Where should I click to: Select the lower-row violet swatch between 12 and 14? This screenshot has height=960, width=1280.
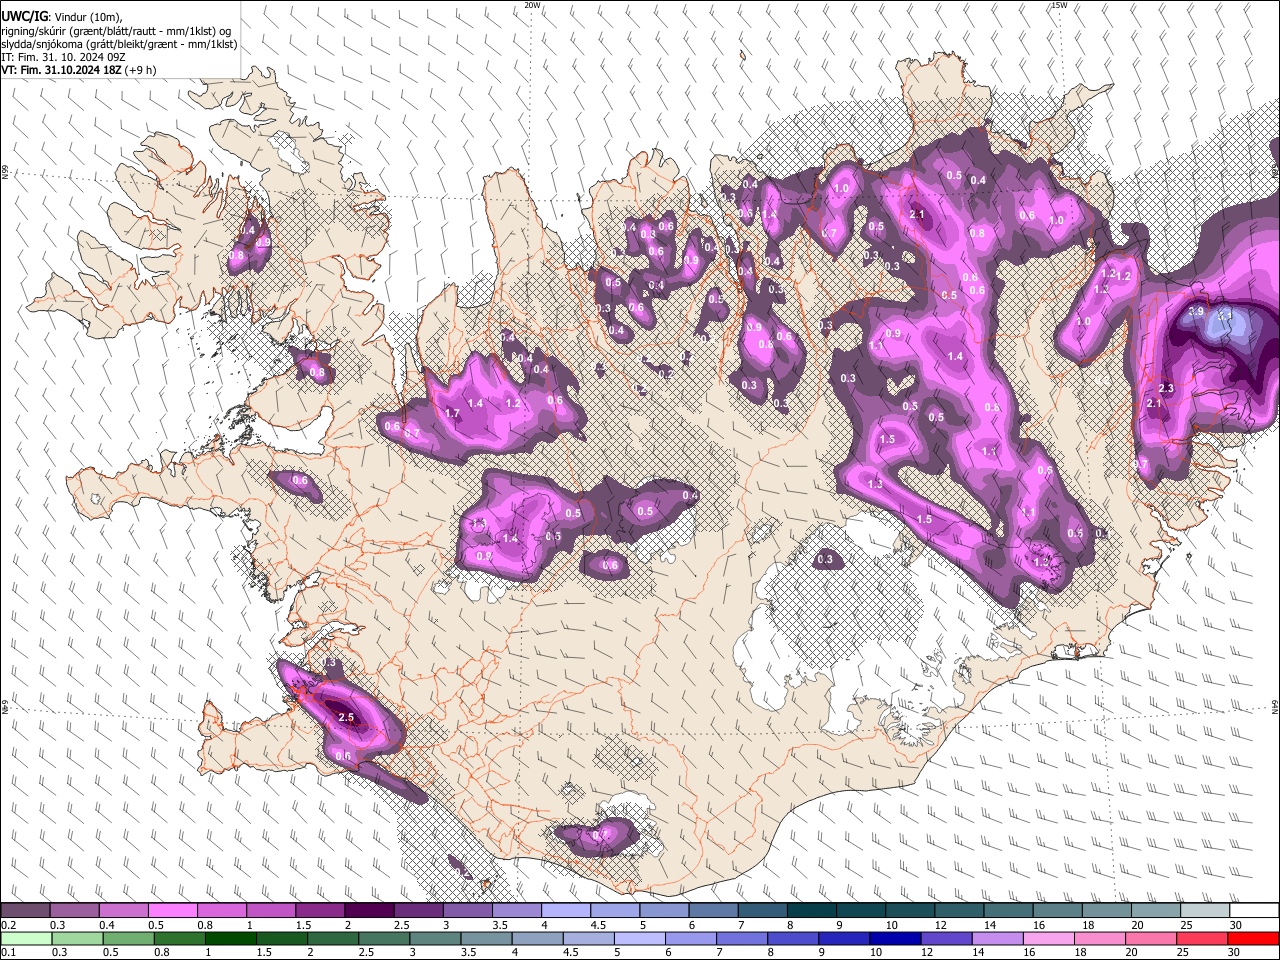coord(946,938)
